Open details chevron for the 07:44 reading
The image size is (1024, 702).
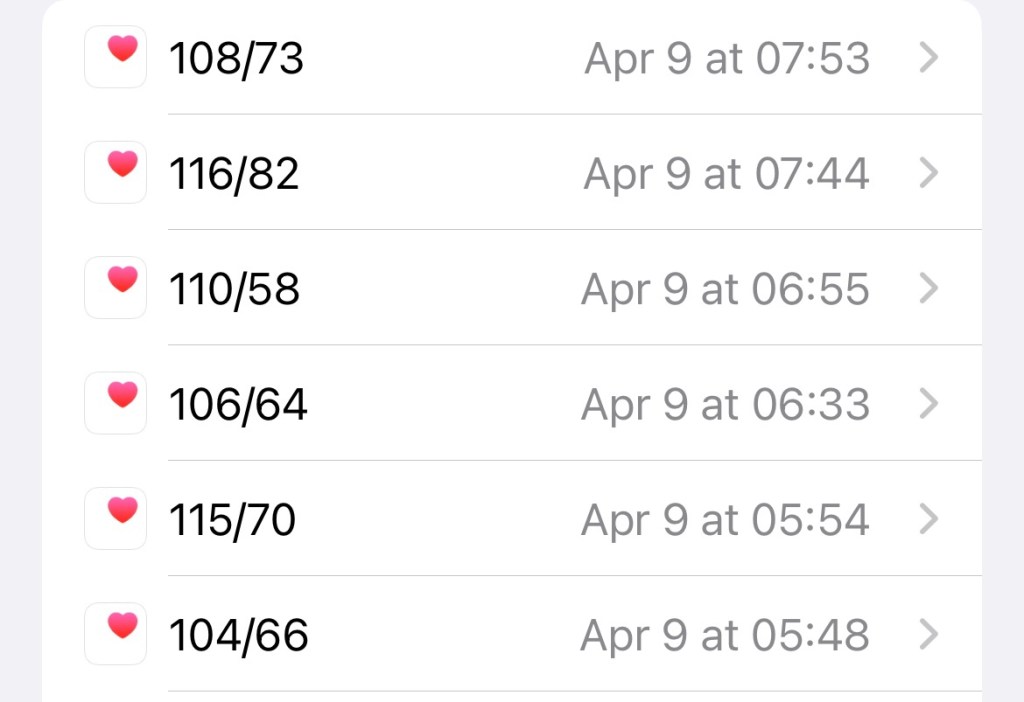tap(929, 173)
